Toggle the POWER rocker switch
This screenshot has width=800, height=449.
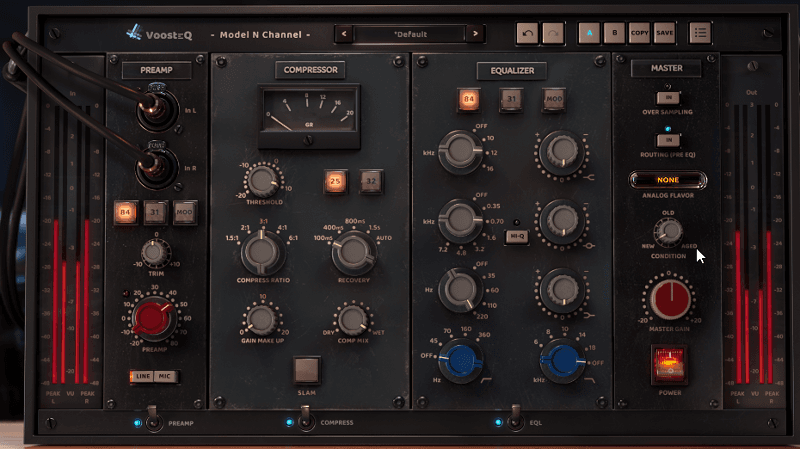point(669,365)
